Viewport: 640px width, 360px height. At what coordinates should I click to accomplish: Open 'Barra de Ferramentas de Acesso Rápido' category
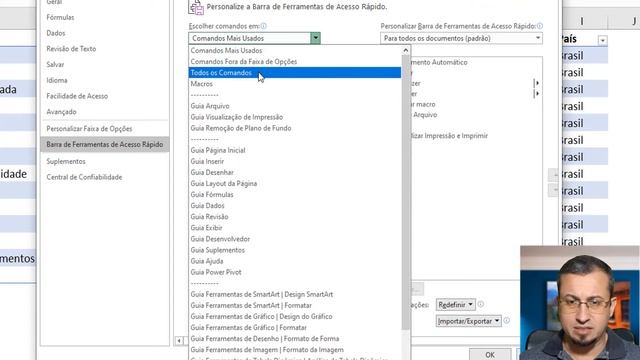pyautogui.click(x=104, y=144)
